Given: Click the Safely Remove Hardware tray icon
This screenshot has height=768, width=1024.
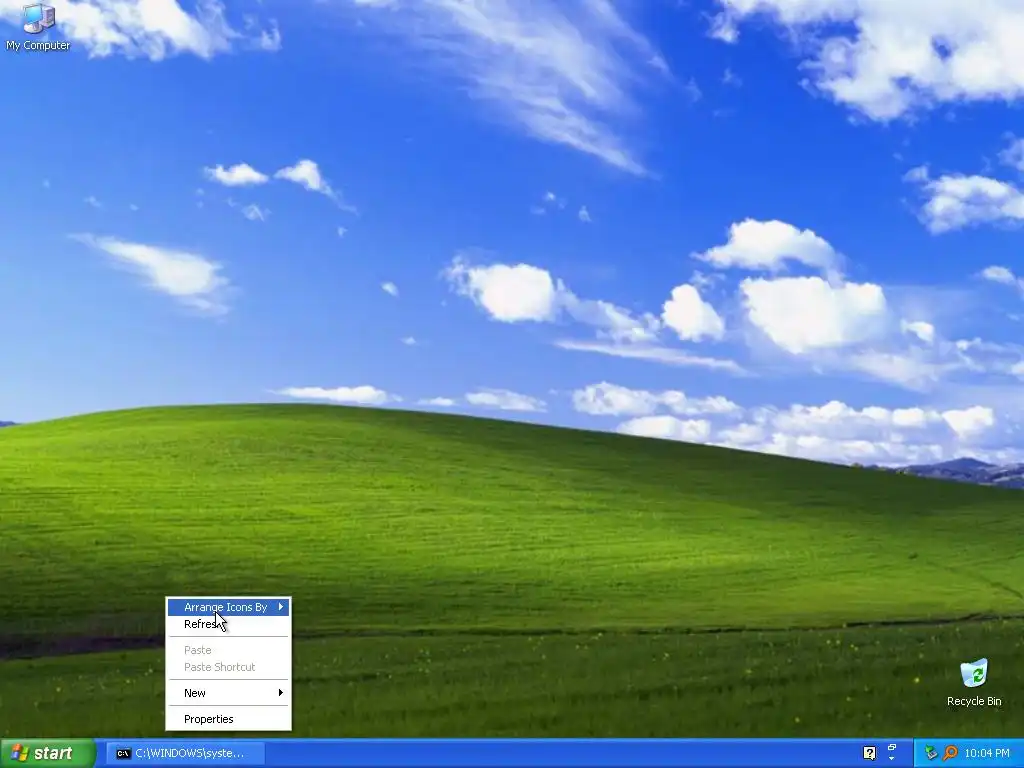Looking at the screenshot, I should point(931,753).
